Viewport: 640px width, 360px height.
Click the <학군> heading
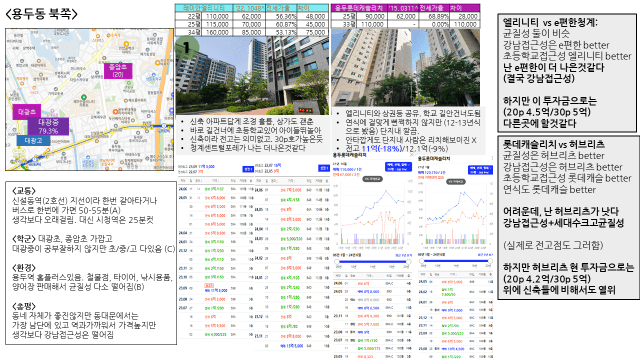click(24, 239)
